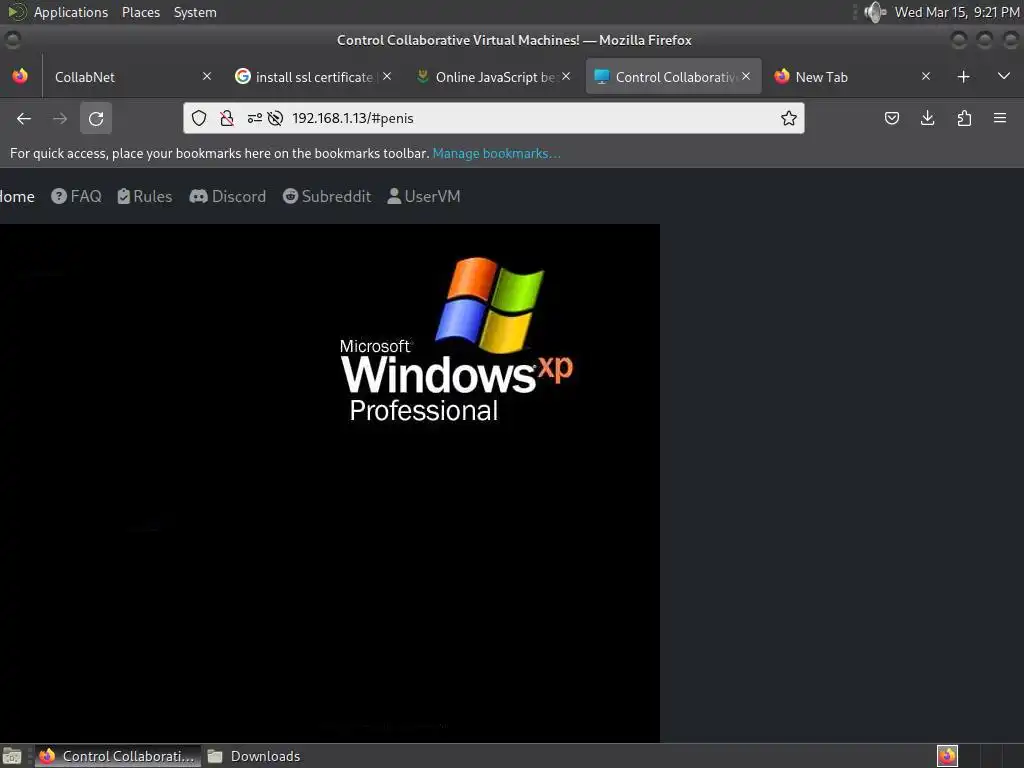
Task: Switch to the Downloads window in taskbar
Action: click(253, 756)
